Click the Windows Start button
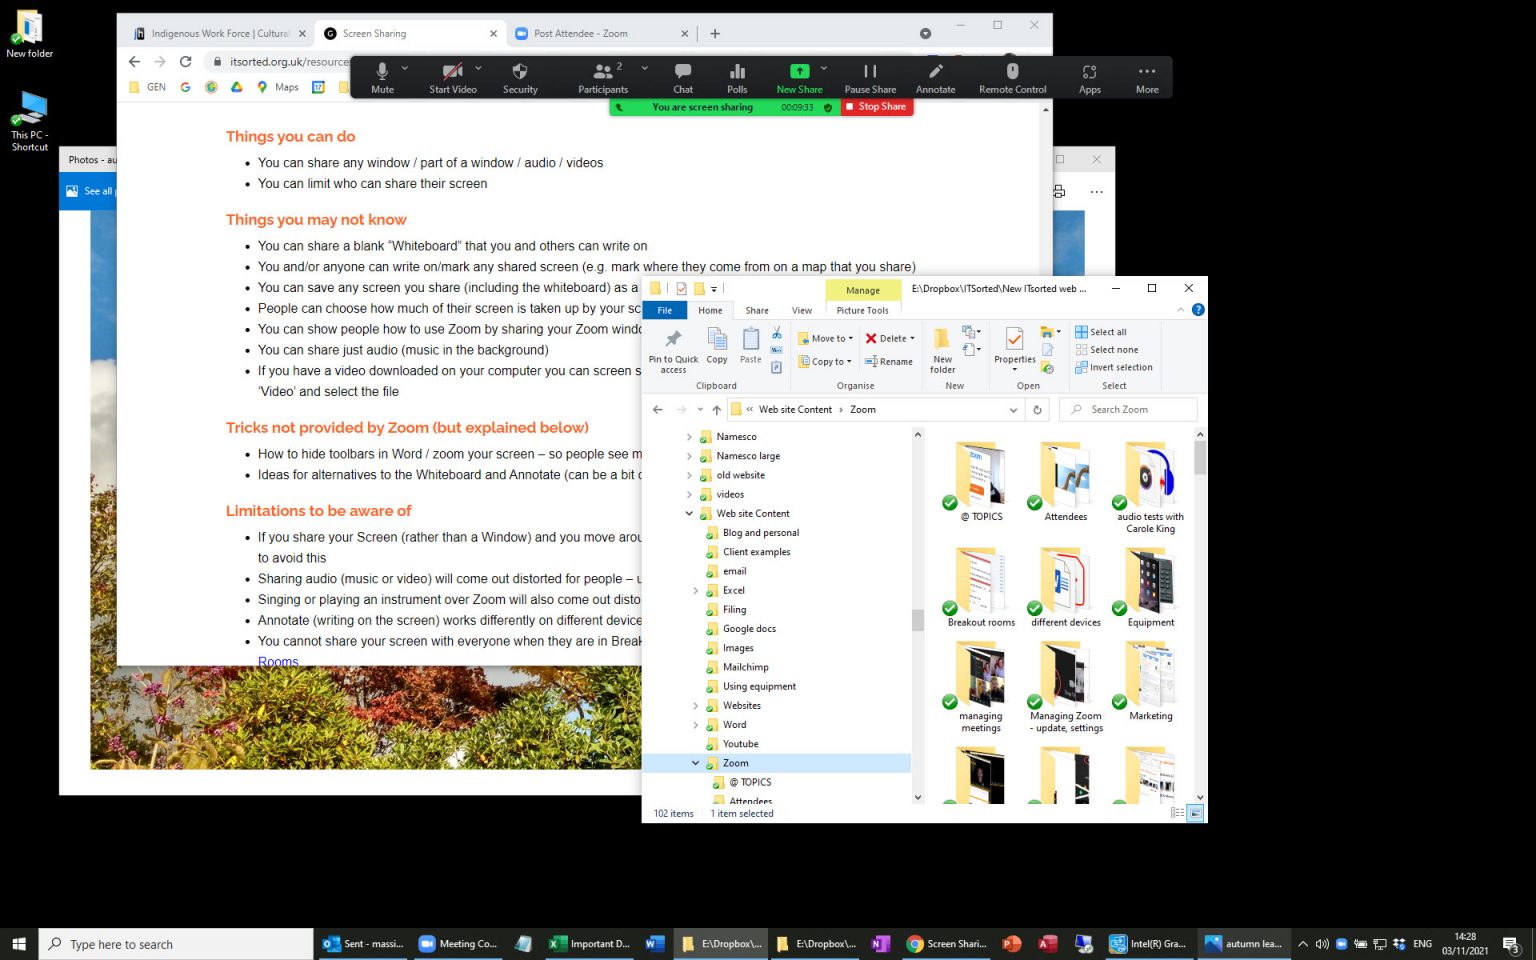The width and height of the screenshot is (1536, 960). 19,944
